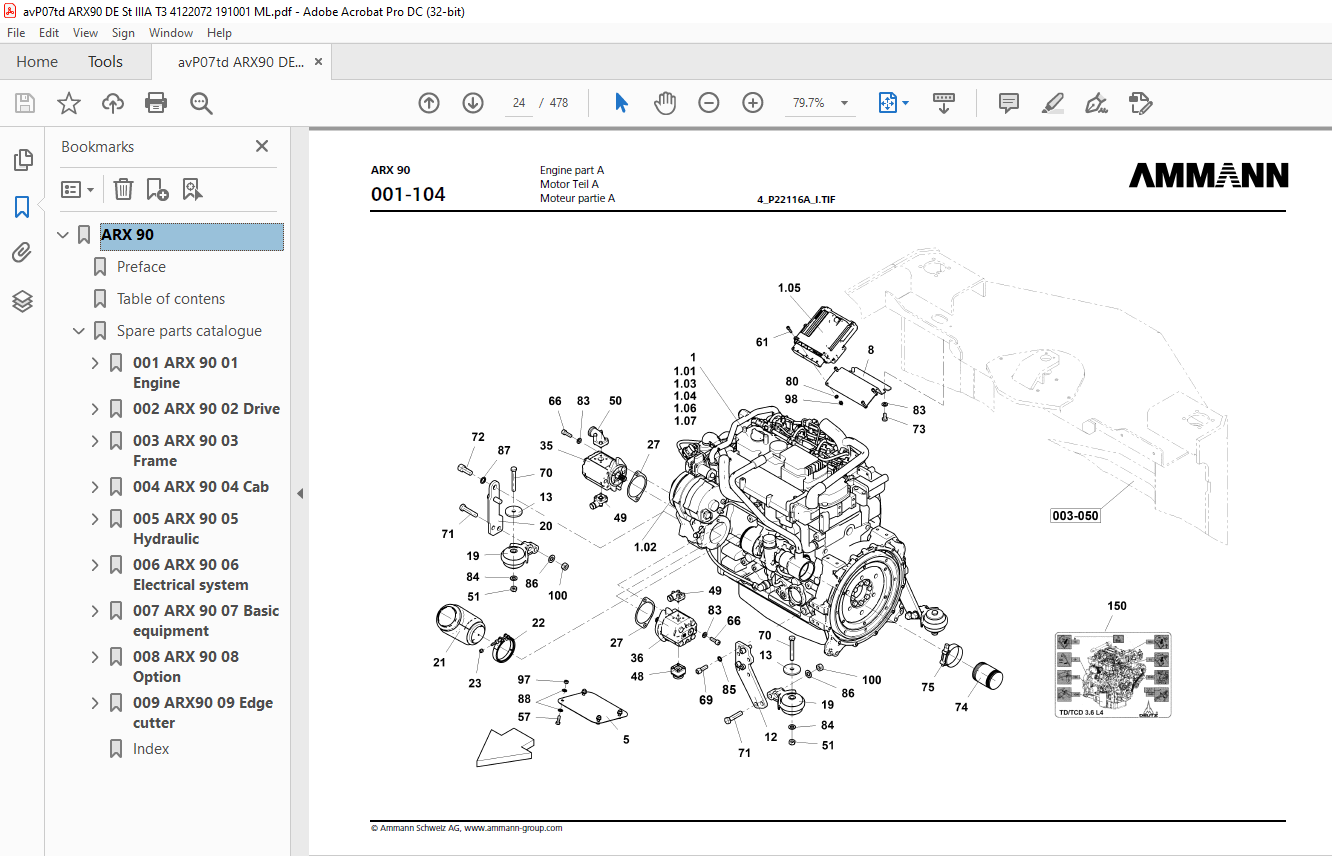1332x856 pixels.
Task: Click the upload to cloud icon
Action: pyautogui.click(x=113, y=103)
